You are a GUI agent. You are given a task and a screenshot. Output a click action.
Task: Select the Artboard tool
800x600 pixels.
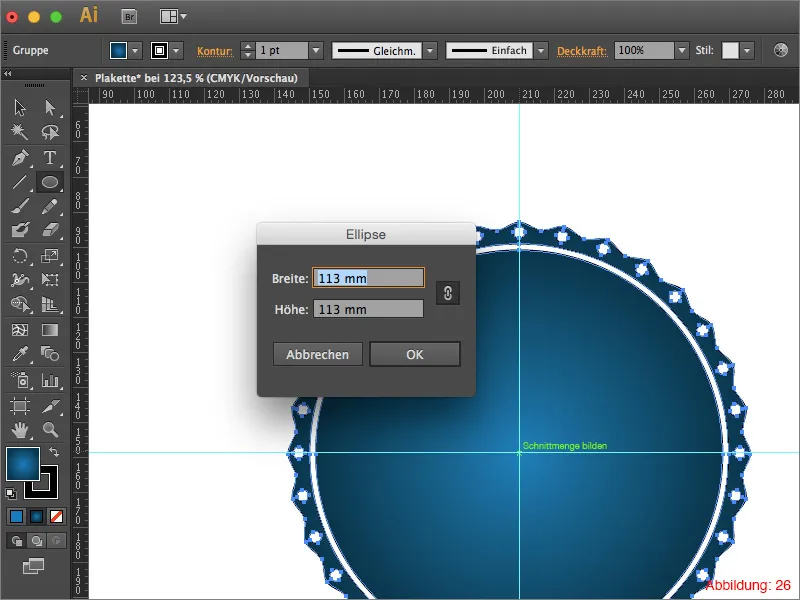pos(20,406)
